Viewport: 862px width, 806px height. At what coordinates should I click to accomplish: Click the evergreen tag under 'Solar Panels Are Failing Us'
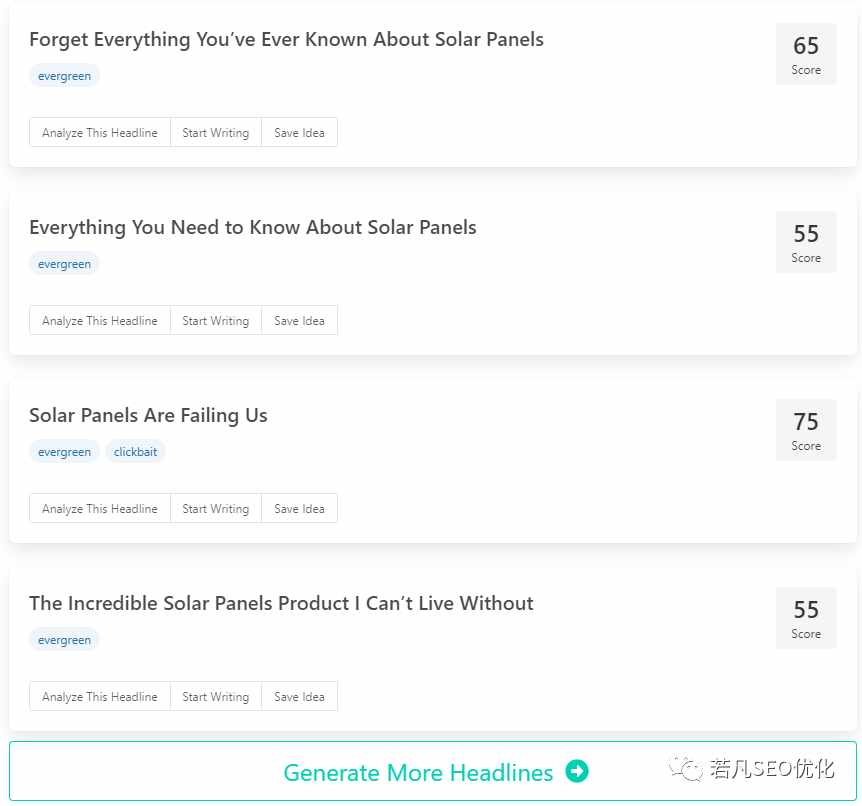click(64, 452)
